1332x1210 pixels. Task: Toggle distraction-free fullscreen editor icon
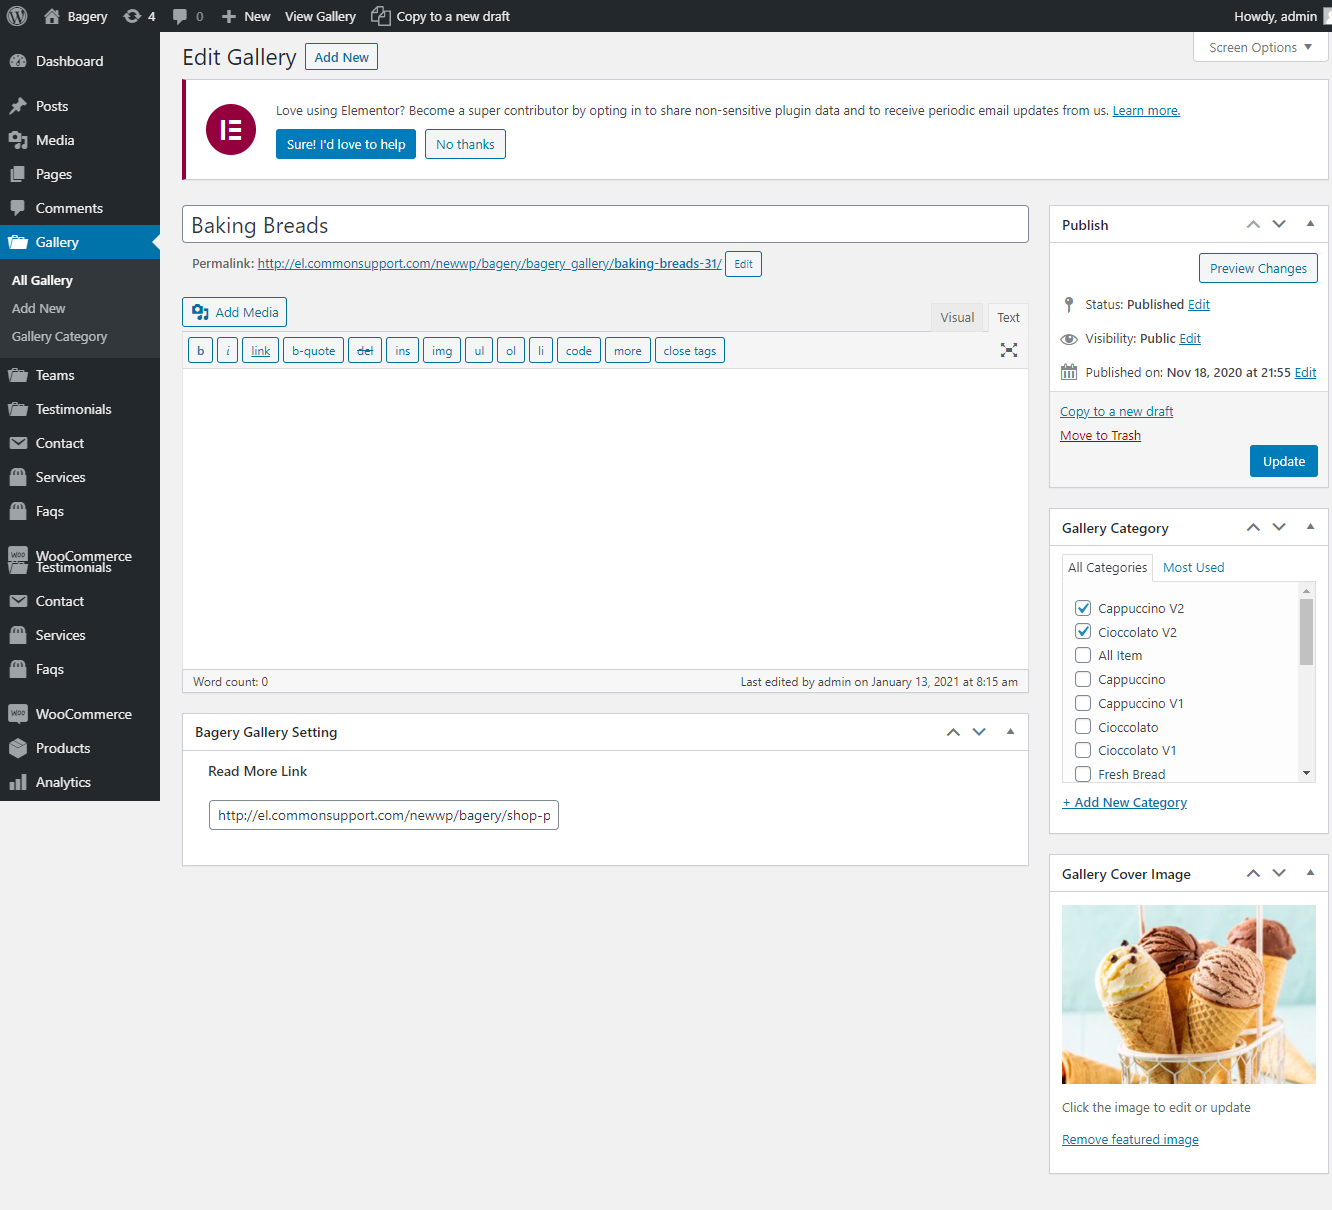coord(1009,350)
